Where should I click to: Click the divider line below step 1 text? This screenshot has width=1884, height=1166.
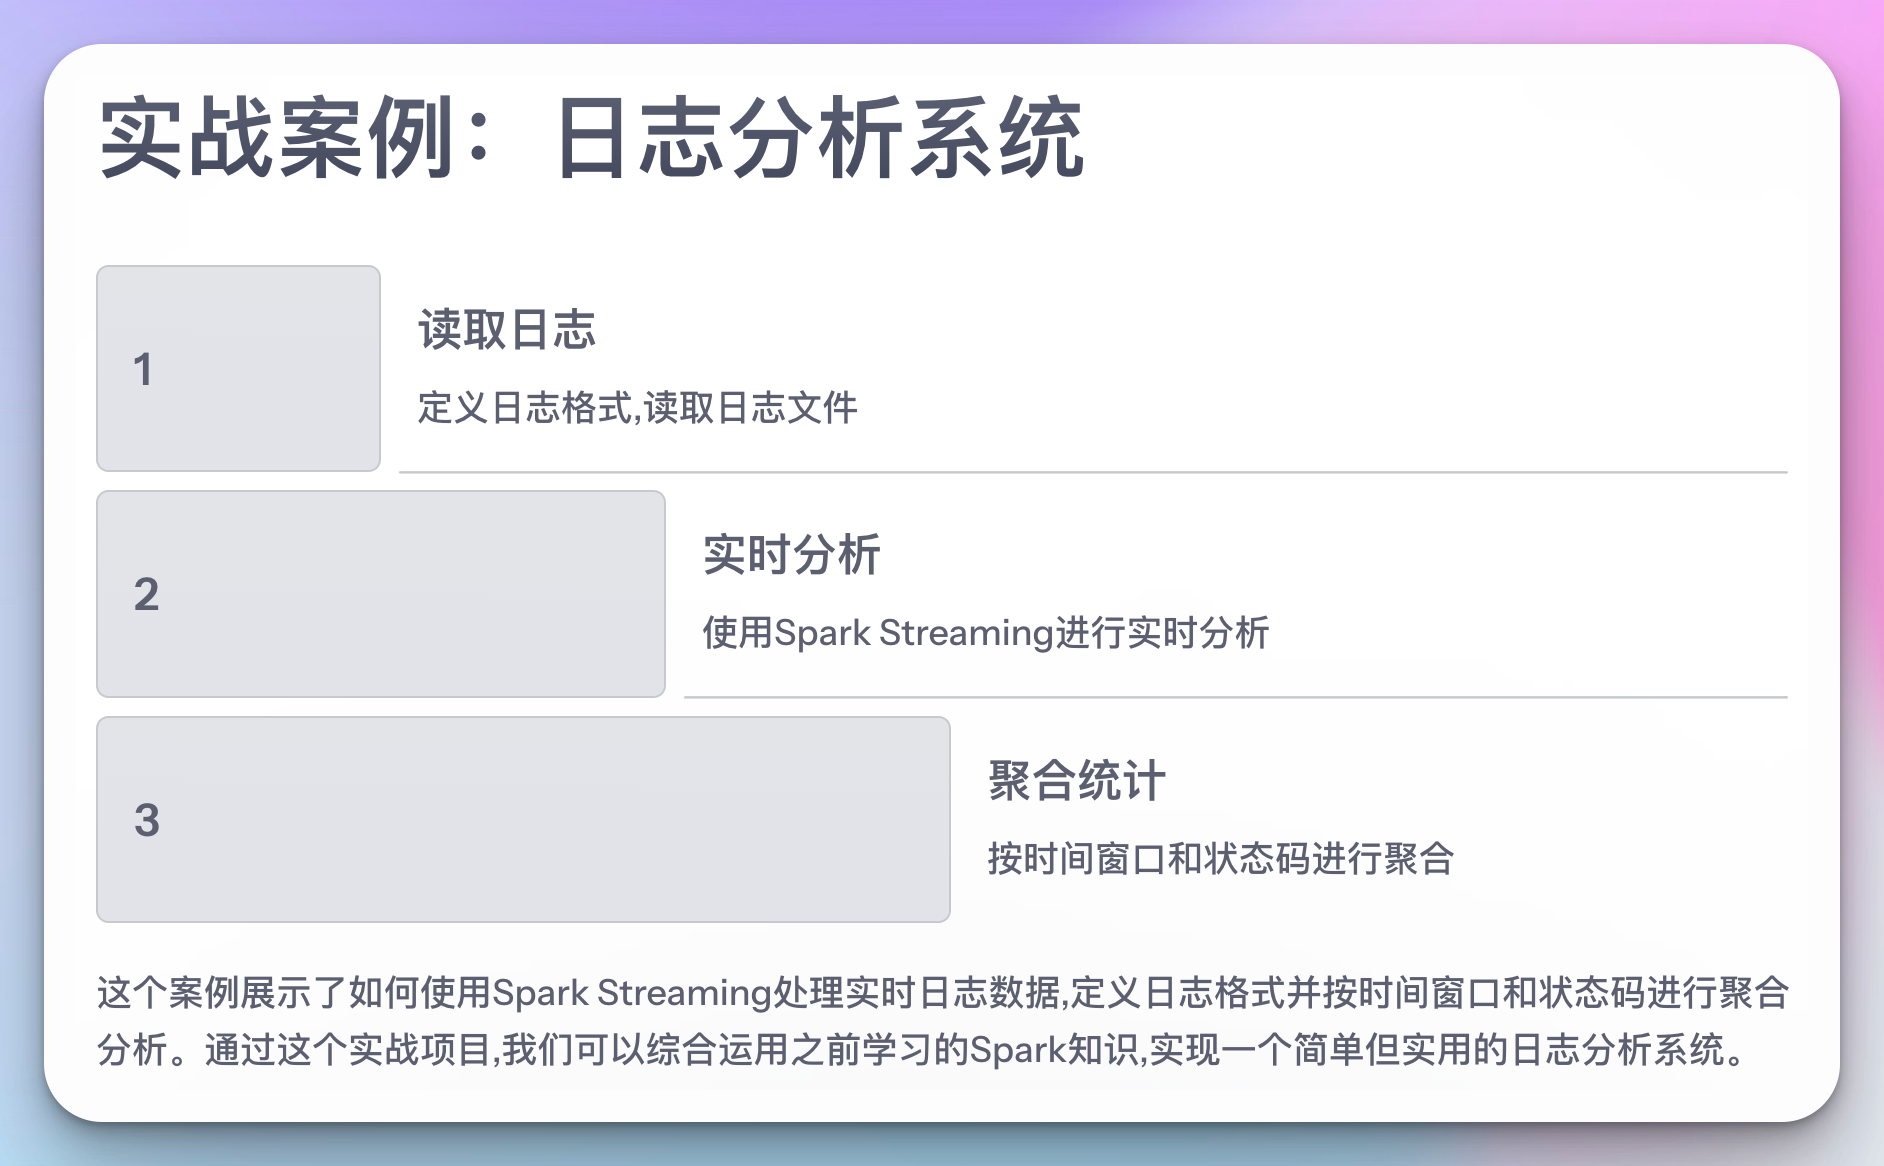tap(1093, 472)
